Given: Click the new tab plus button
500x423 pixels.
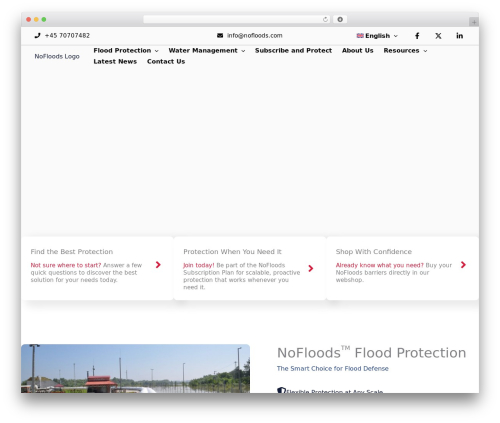Looking at the screenshot, I should click(x=474, y=22).
